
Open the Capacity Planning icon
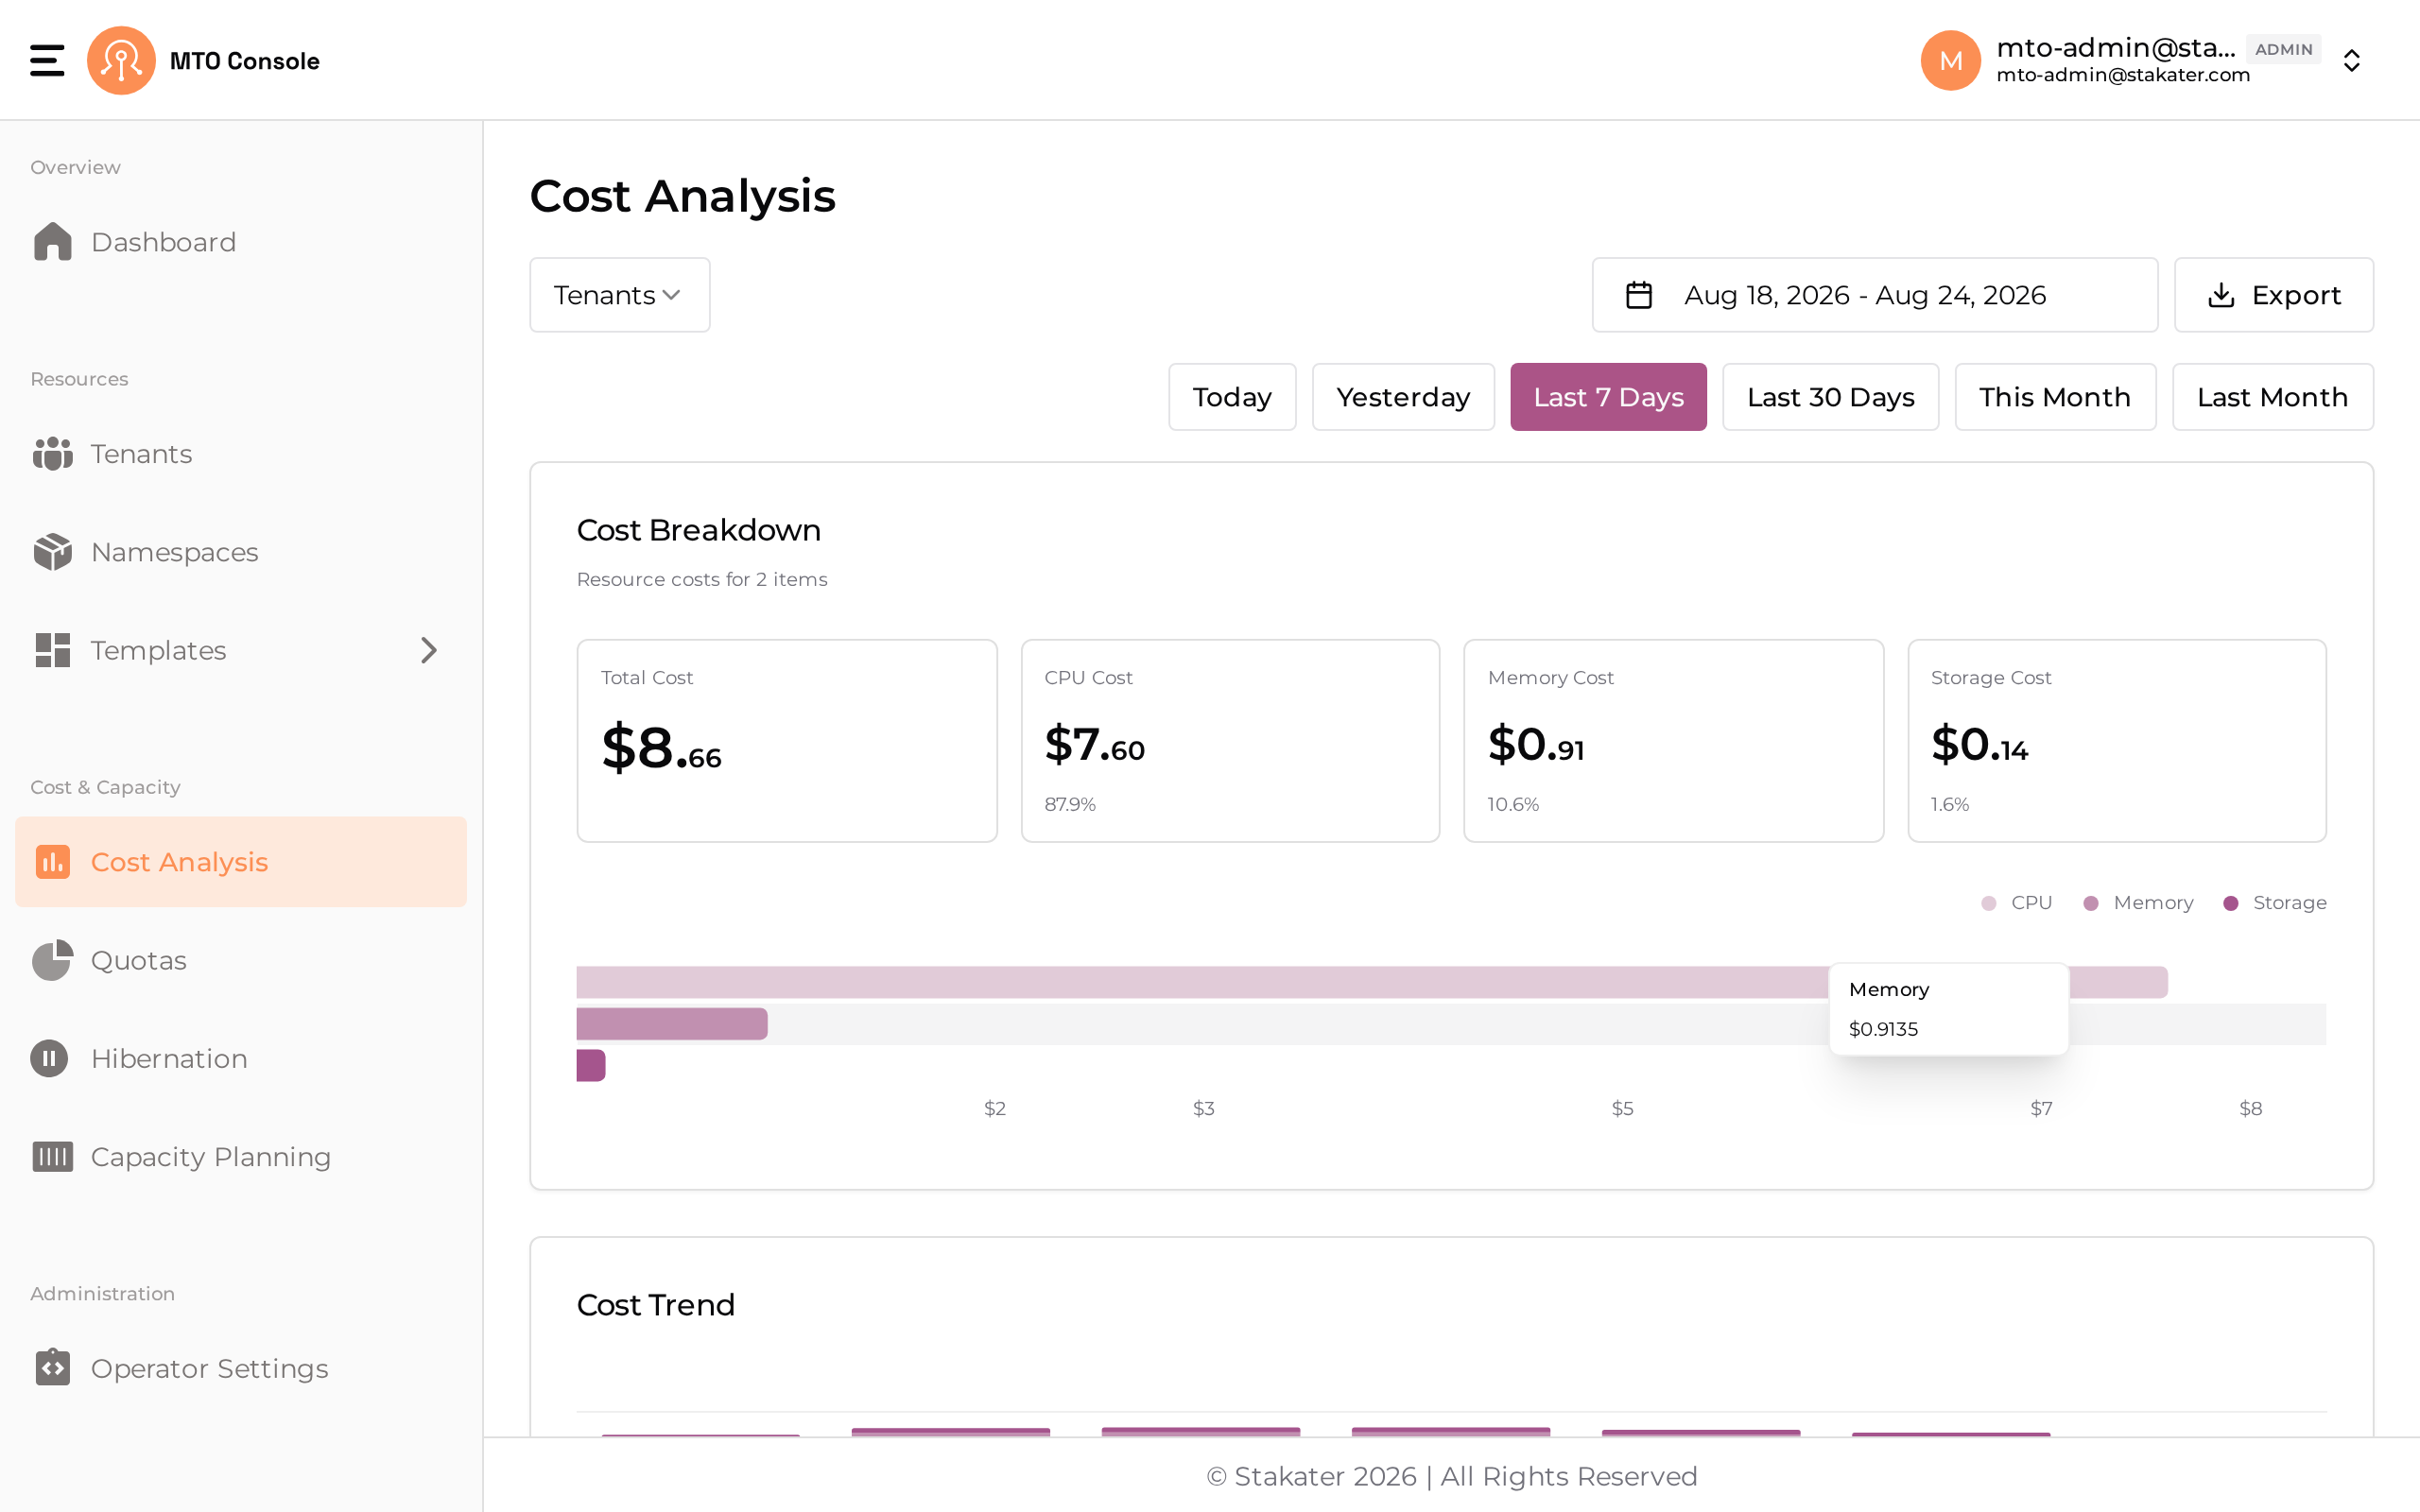pos(52,1156)
